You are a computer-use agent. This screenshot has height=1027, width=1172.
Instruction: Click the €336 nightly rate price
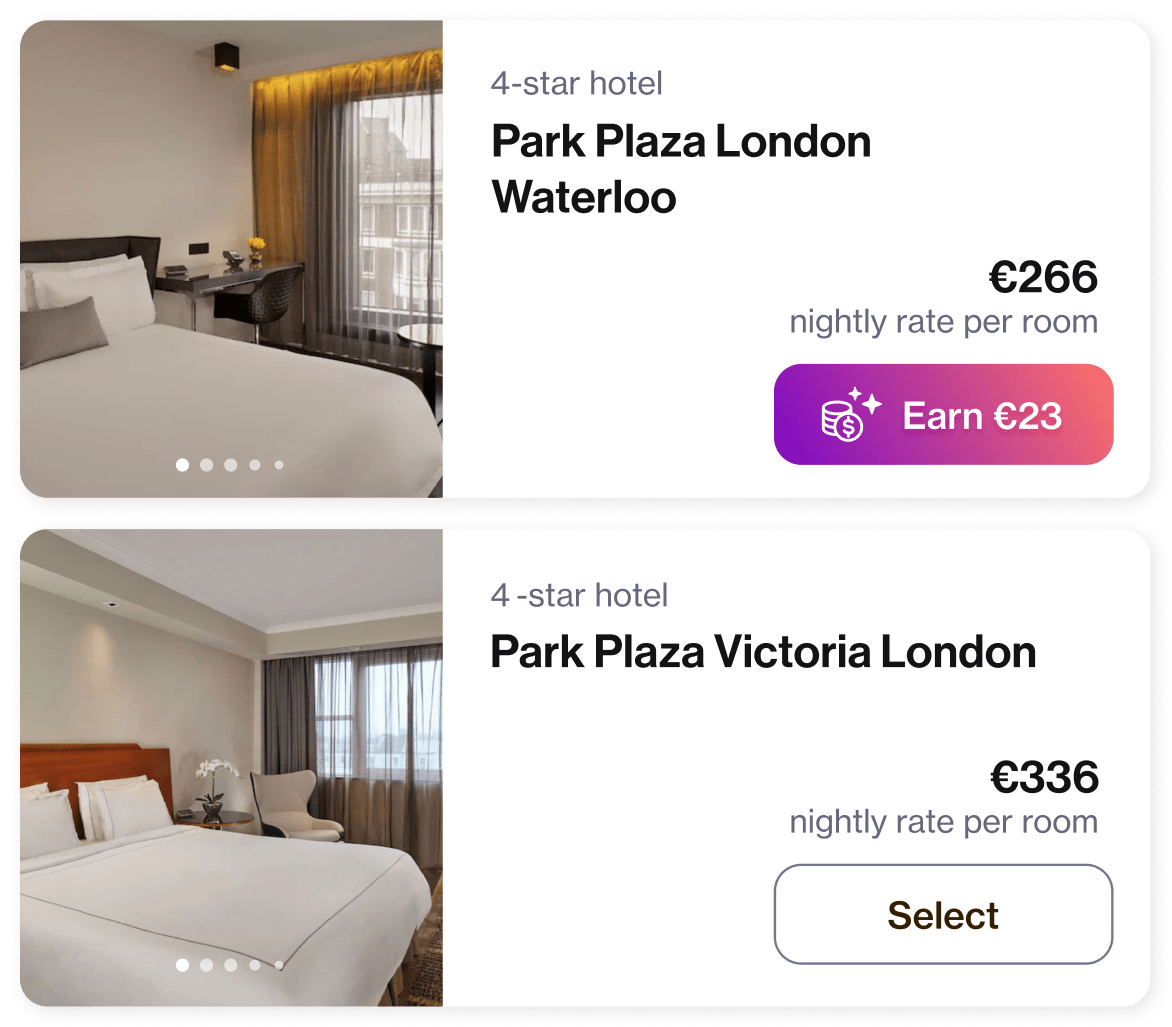(x=1044, y=777)
